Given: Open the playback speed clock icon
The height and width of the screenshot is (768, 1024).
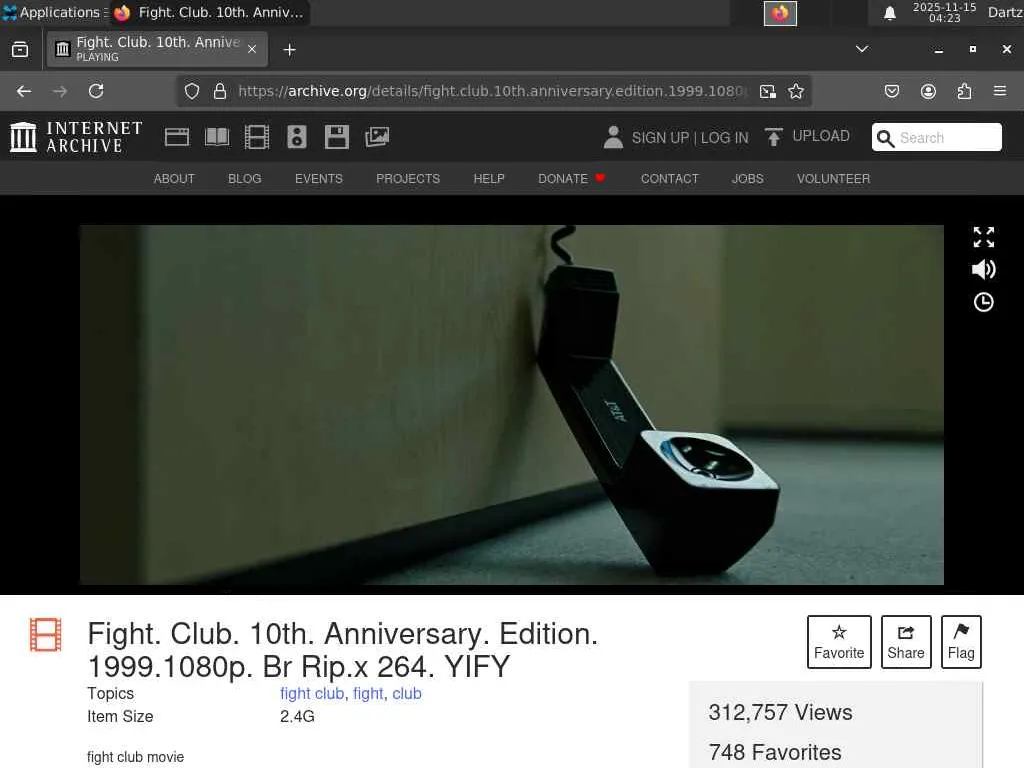Looking at the screenshot, I should click(984, 302).
